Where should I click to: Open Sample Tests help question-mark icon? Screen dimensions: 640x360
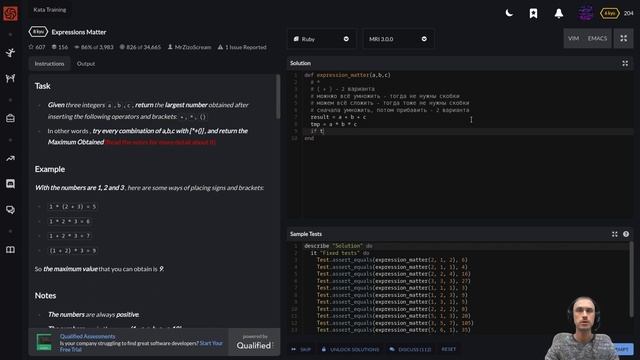tap(626, 234)
